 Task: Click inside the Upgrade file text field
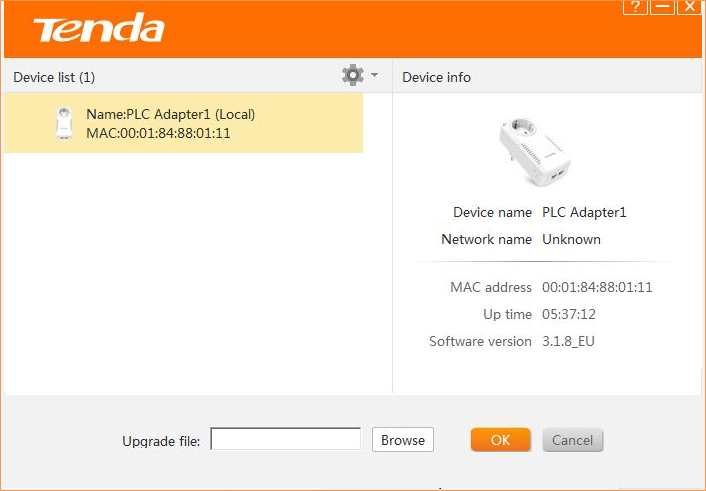tap(285, 439)
